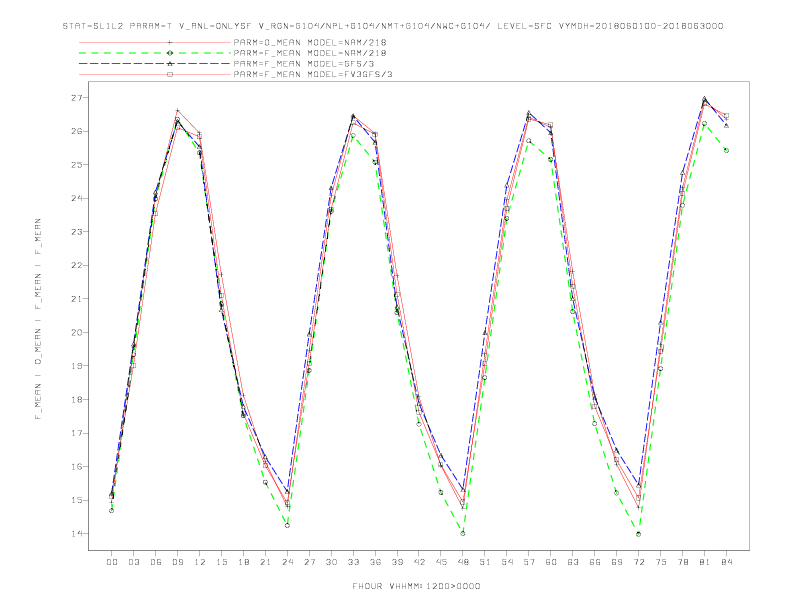The image size is (792, 612).
Task: Click x-axis tick label 78
Action: [683, 562]
